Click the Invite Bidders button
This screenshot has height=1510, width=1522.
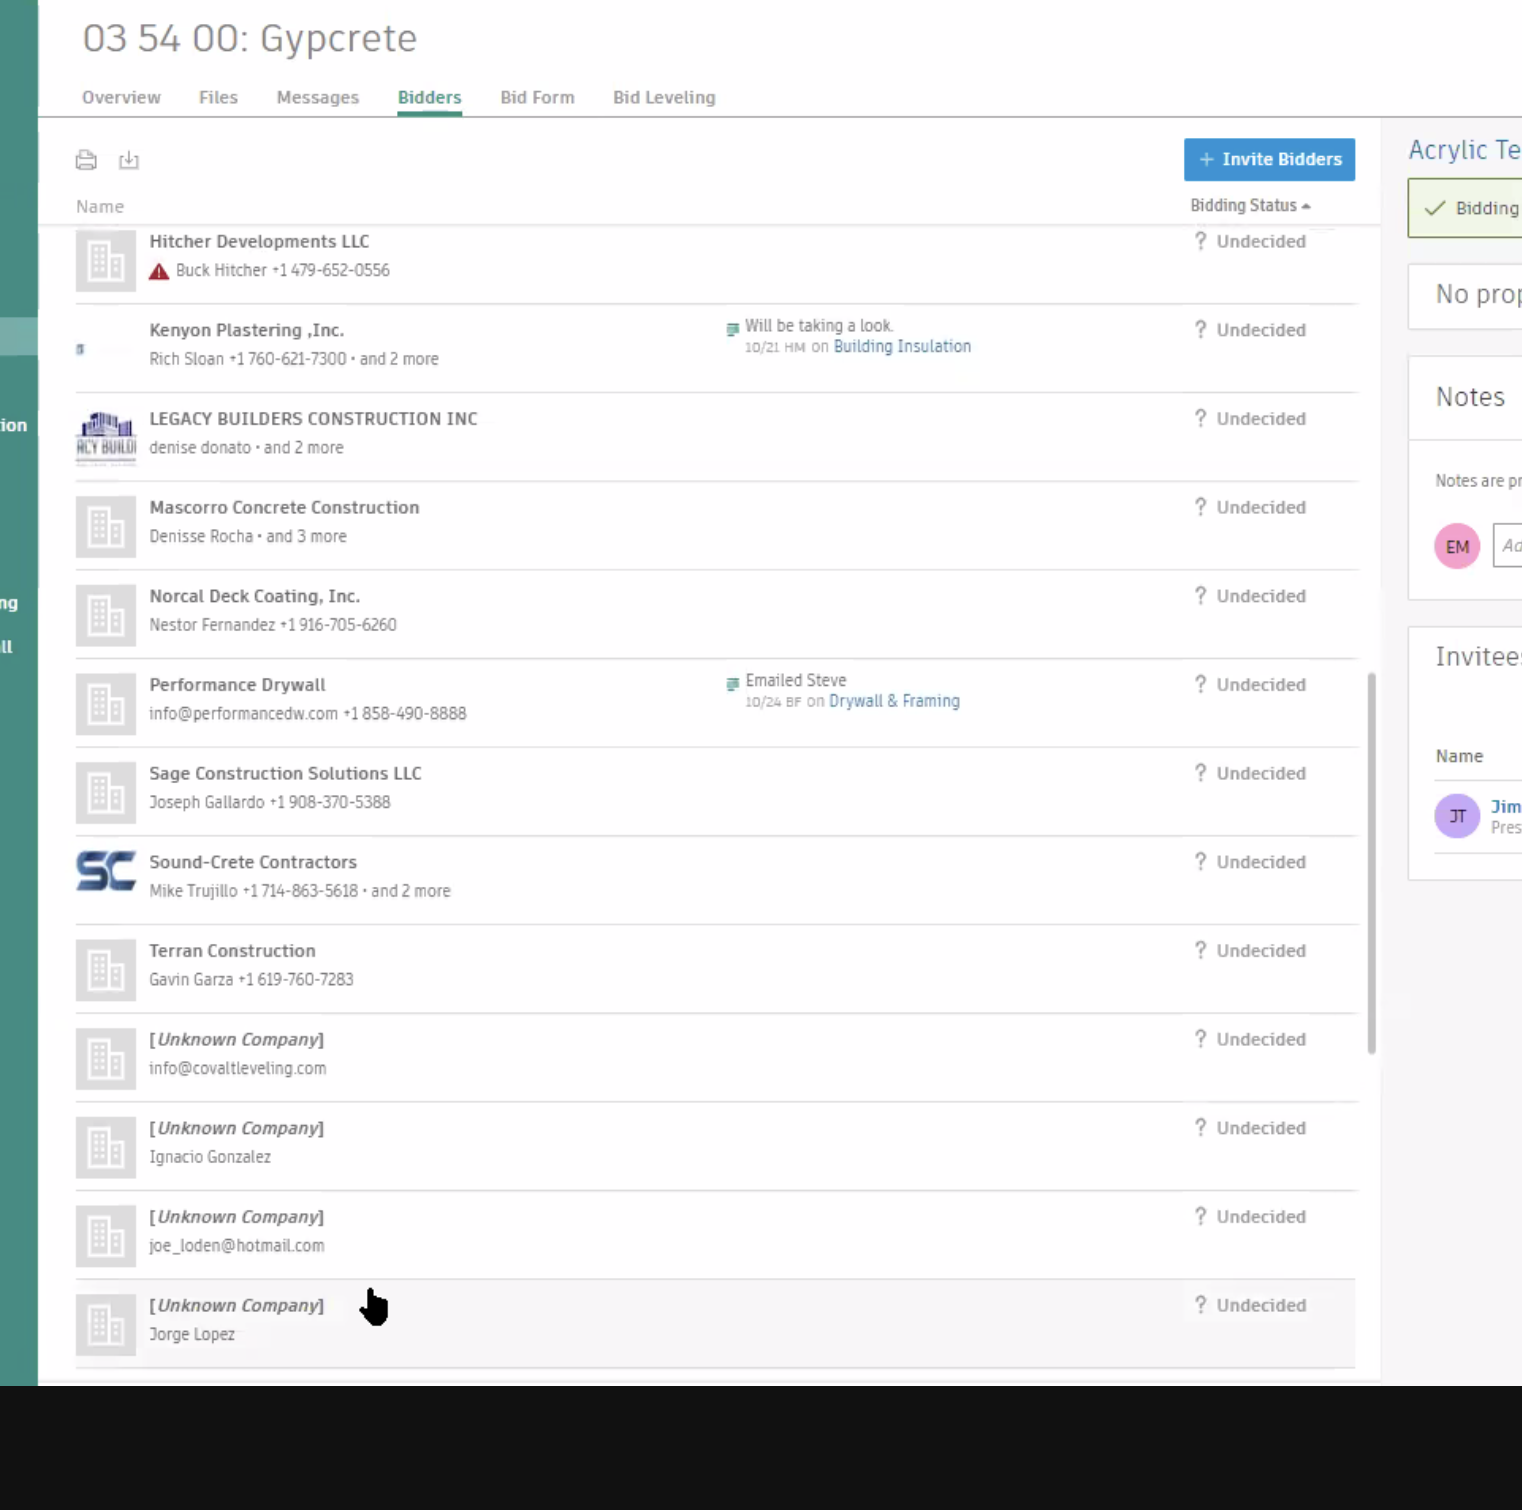1269,159
